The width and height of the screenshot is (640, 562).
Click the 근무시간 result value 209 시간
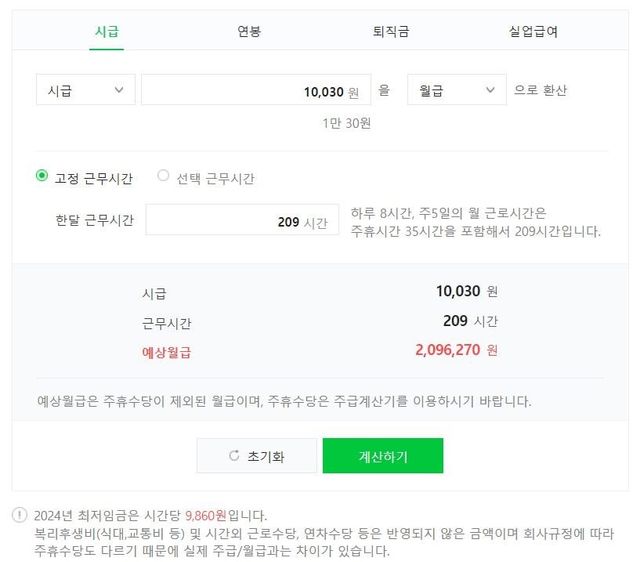pyautogui.click(x=469, y=322)
